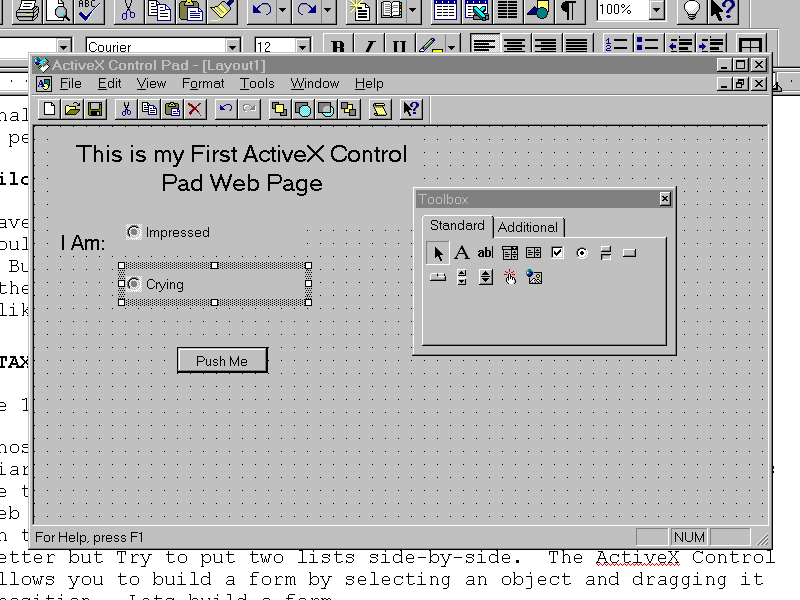Expand the font size 12 dropdown
This screenshot has width=800, height=600.
[x=302, y=47]
